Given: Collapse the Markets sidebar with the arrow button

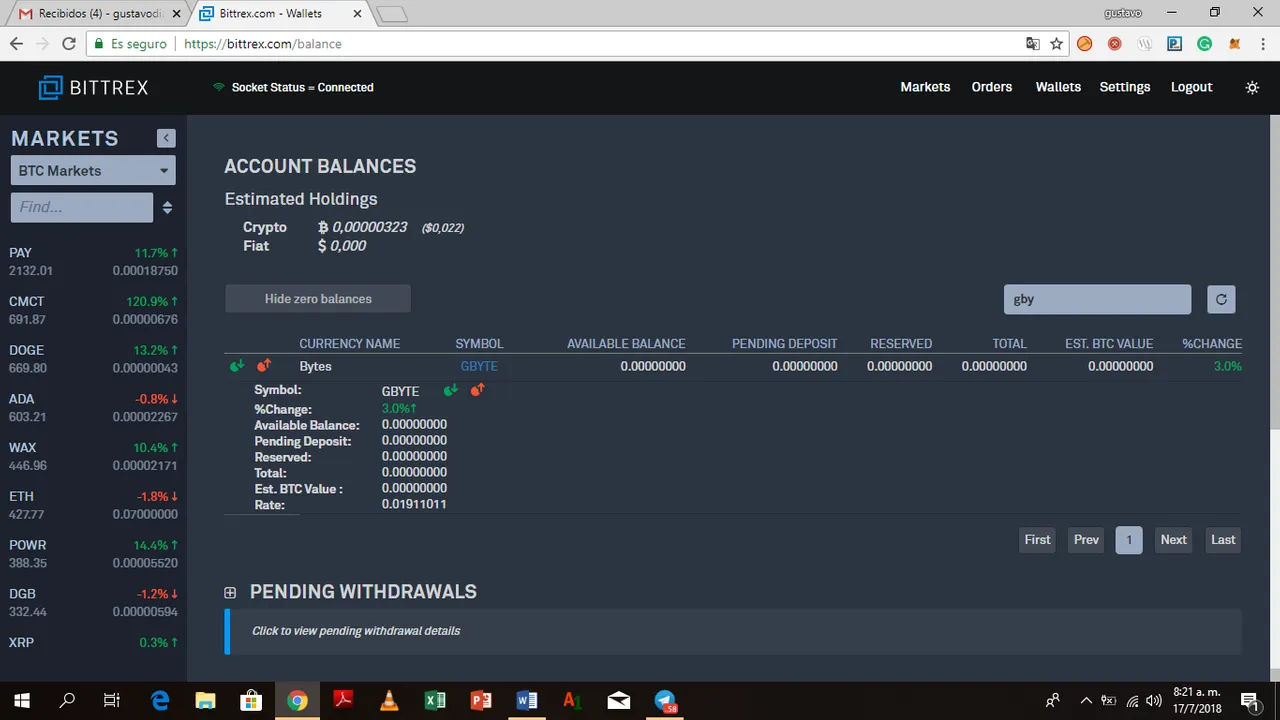Looking at the screenshot, I should [166, 138].
